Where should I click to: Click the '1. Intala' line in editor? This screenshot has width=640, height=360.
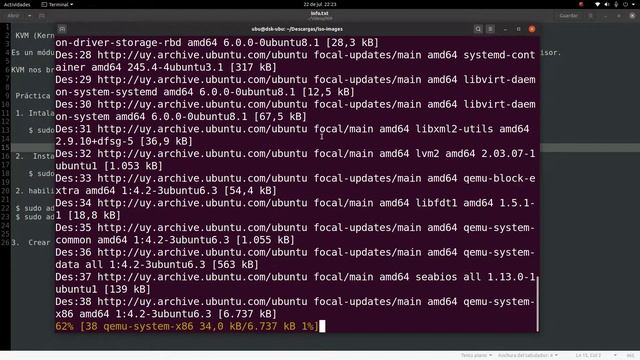point(34,113)
